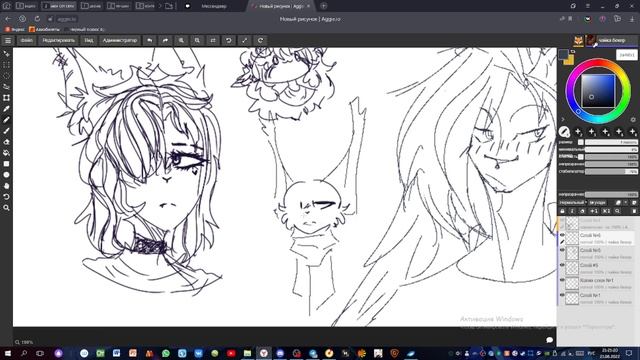
Task: Select the ellipse shape tool
Action: (6, 175)
